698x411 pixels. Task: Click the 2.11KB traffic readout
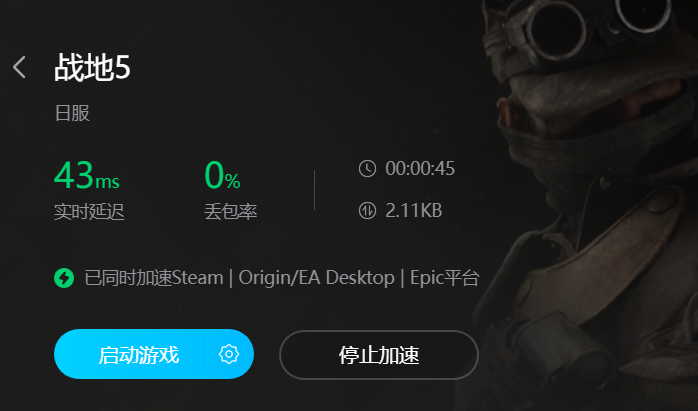414,211
